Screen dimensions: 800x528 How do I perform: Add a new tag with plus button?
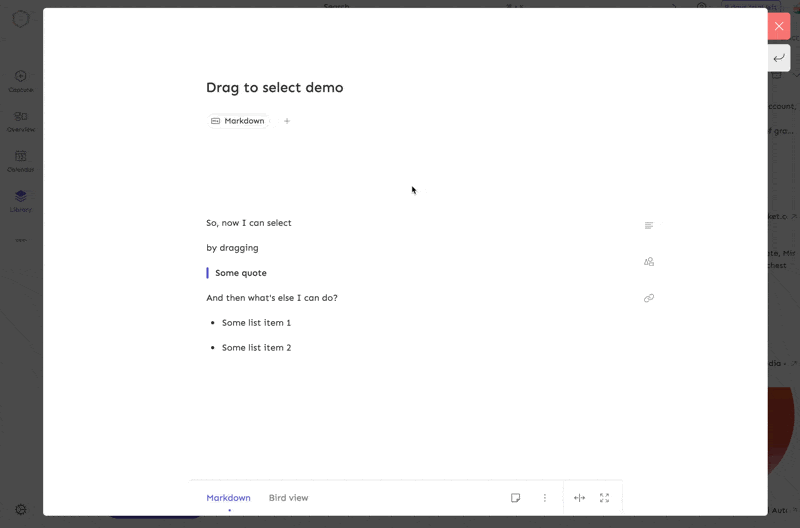287,121
